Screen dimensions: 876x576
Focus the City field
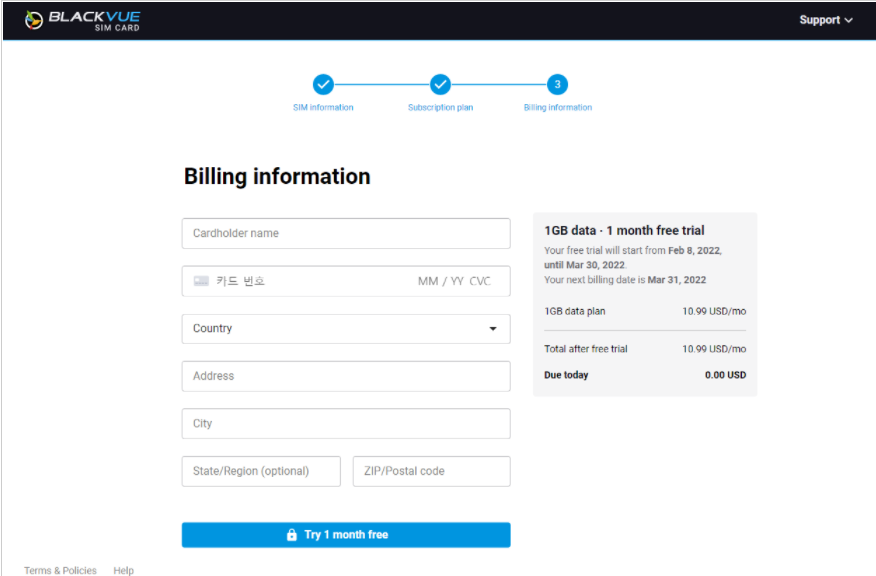[346, 423]
